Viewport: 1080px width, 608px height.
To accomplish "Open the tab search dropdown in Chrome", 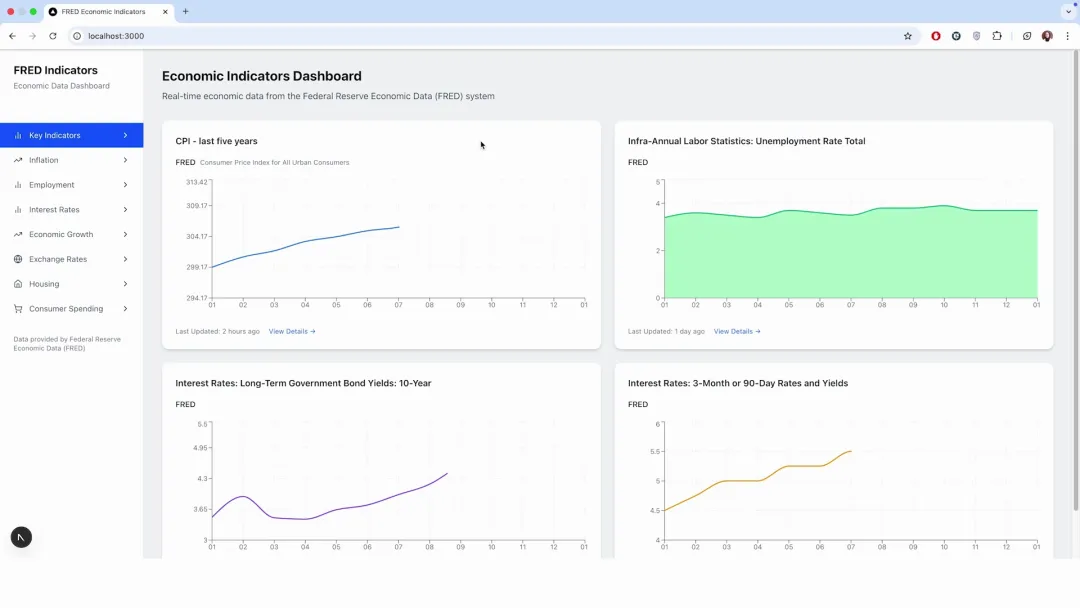I will [1068, 12].
